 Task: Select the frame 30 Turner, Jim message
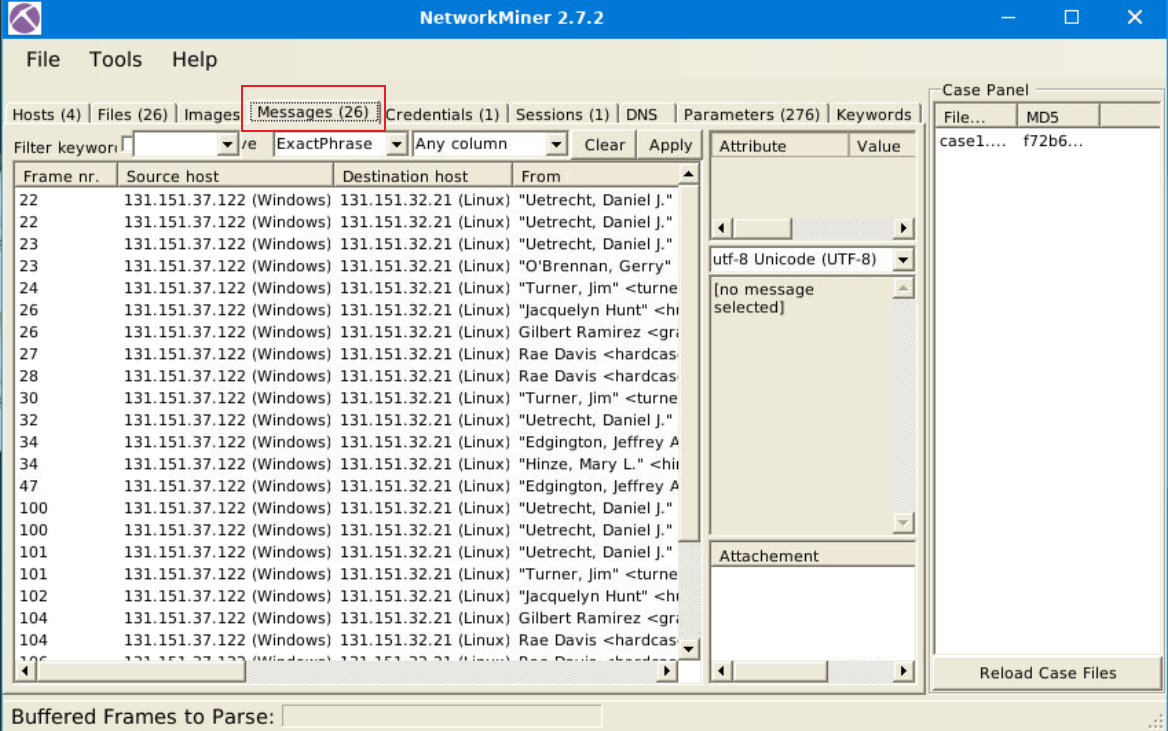pyautogui.click(x=347, y=398)
